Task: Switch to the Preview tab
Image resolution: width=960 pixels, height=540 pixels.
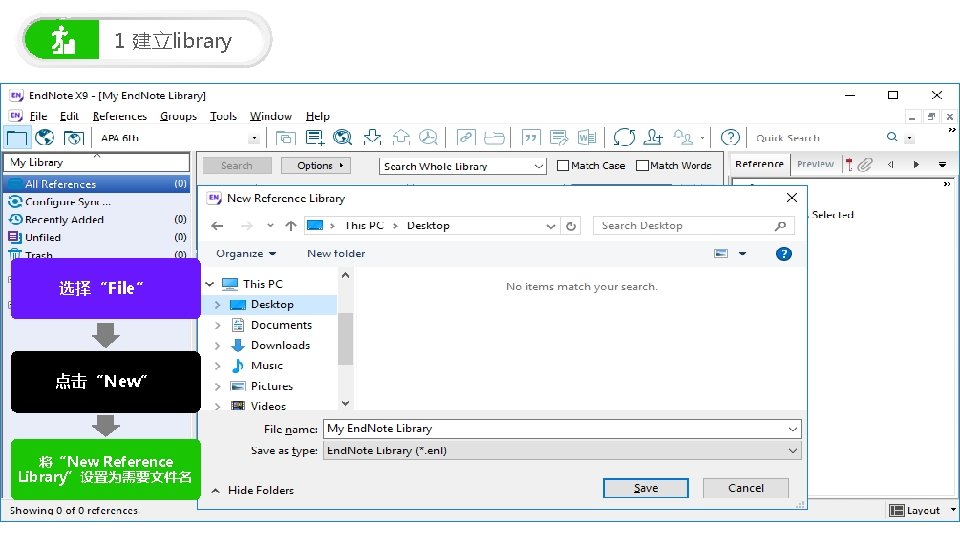Action: point(816,164)
